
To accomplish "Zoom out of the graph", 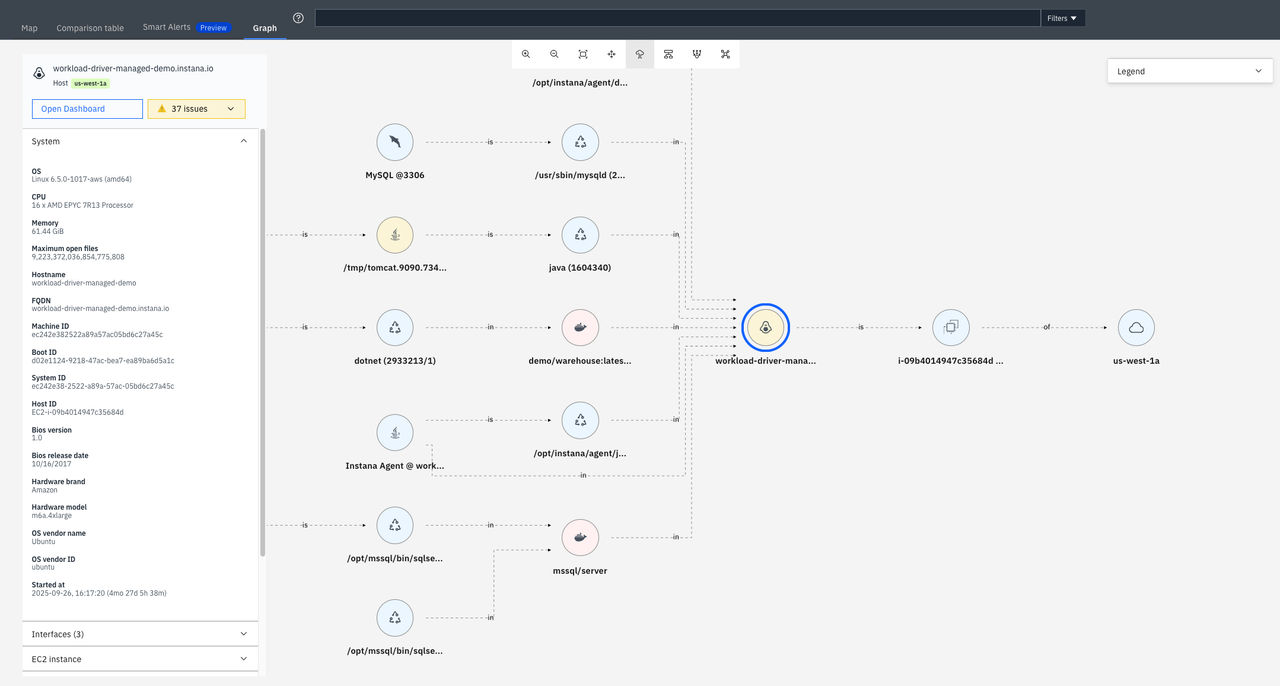I will pos(554,54).
